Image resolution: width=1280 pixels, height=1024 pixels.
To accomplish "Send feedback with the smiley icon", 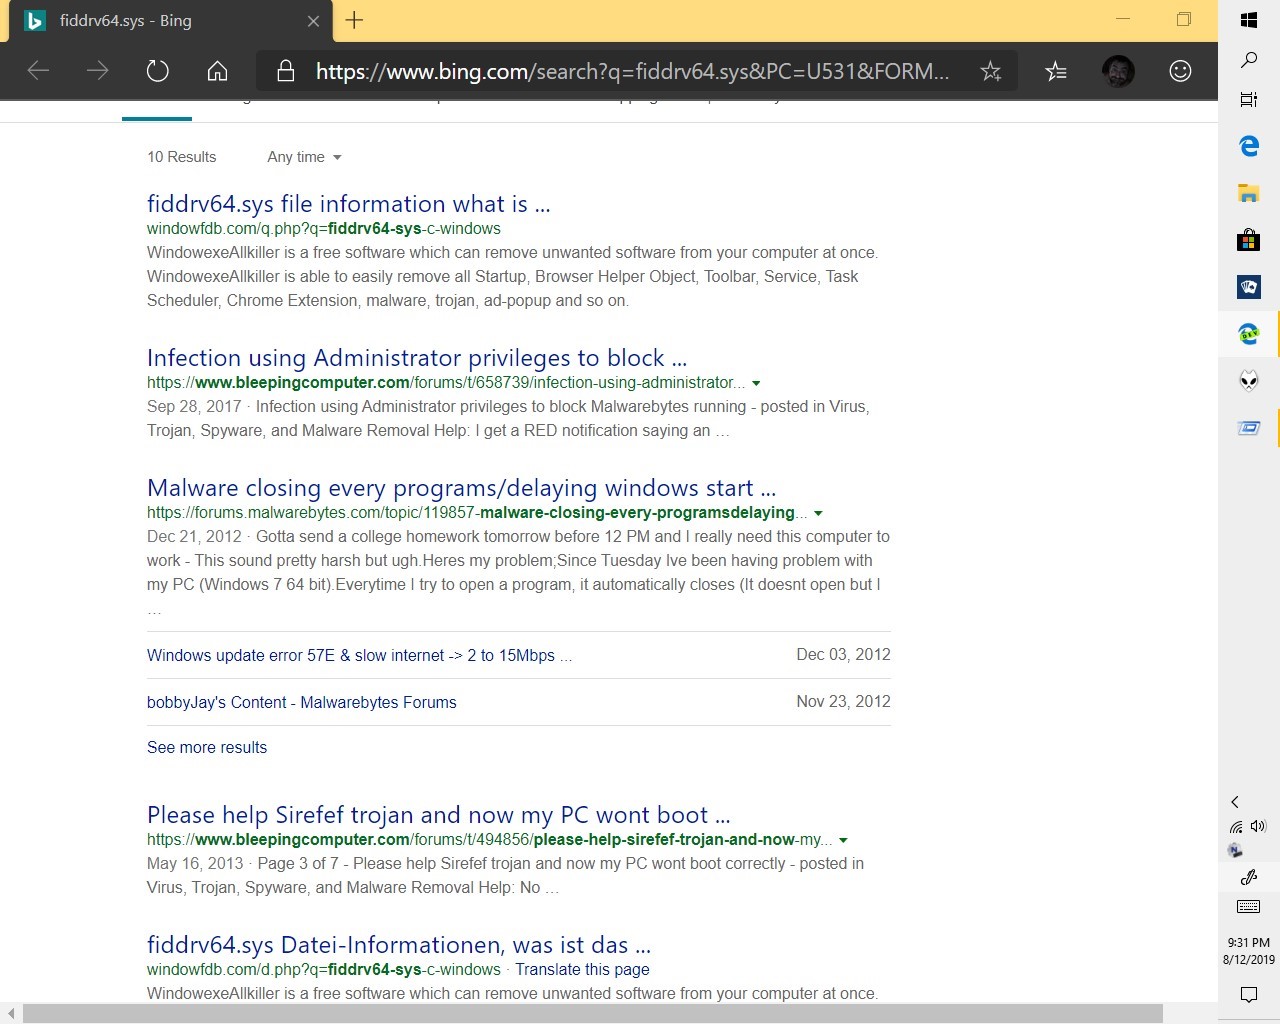I will [x=1180, y=71].
